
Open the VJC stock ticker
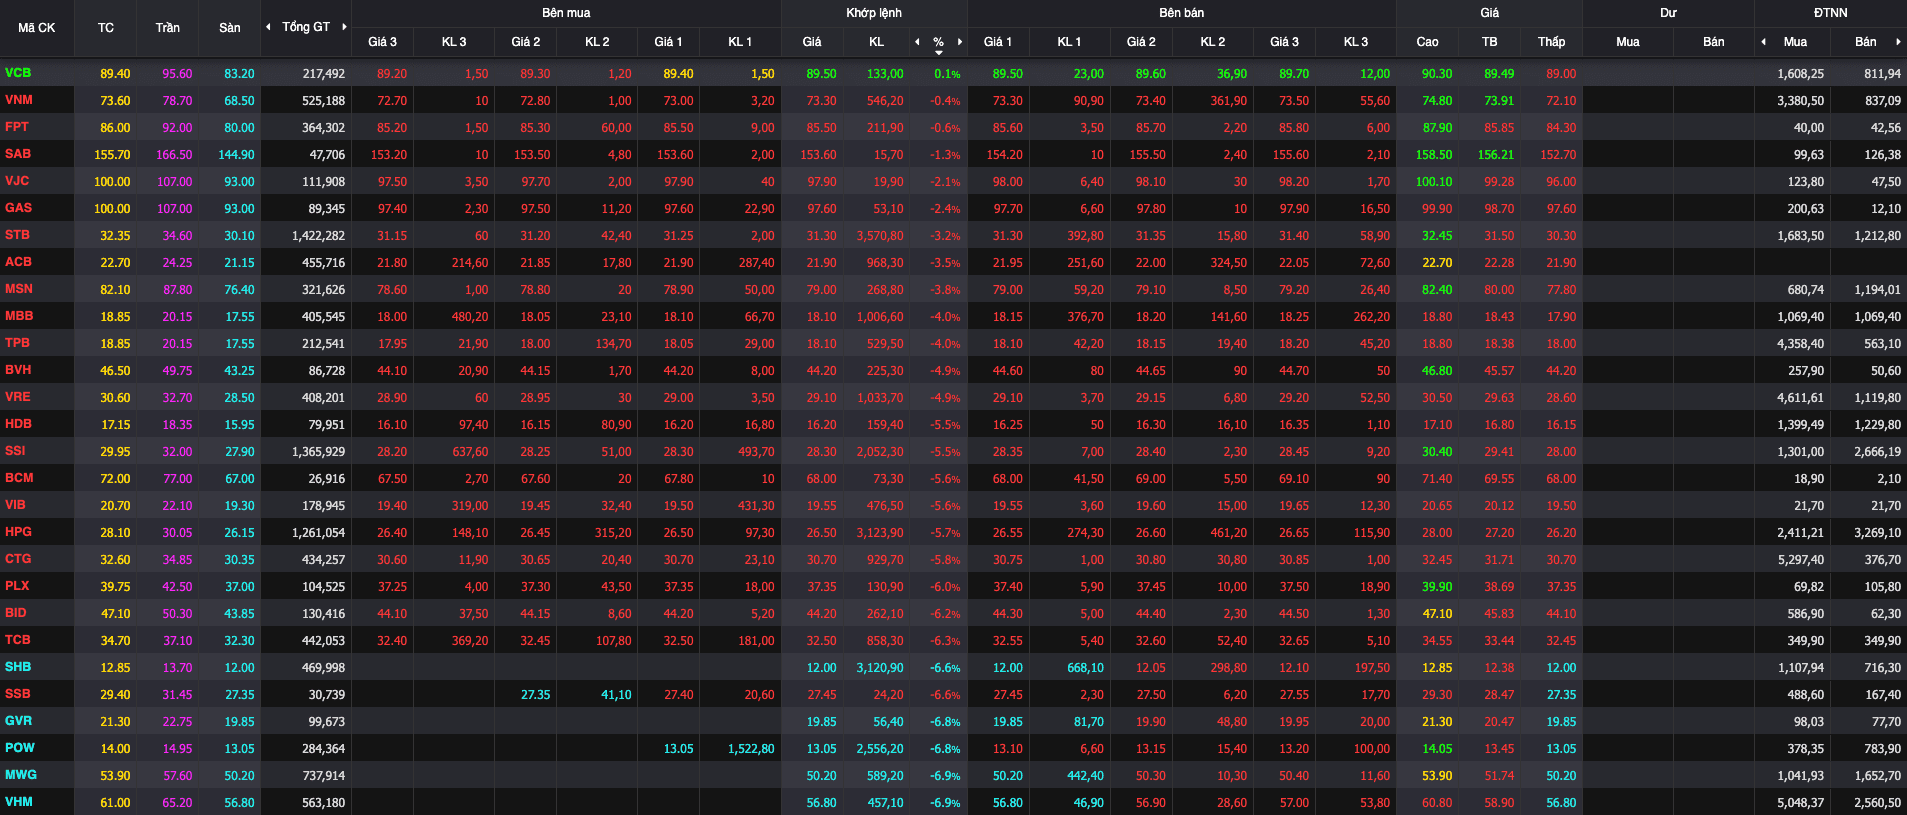point(17,181)
